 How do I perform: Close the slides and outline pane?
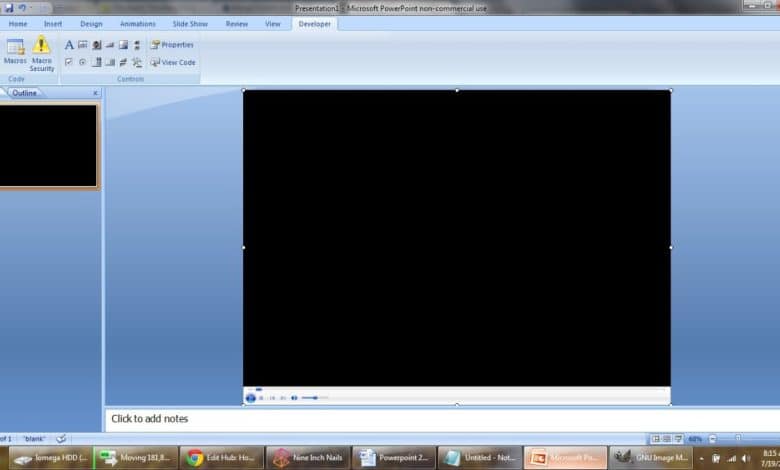[x=96, y=93]
